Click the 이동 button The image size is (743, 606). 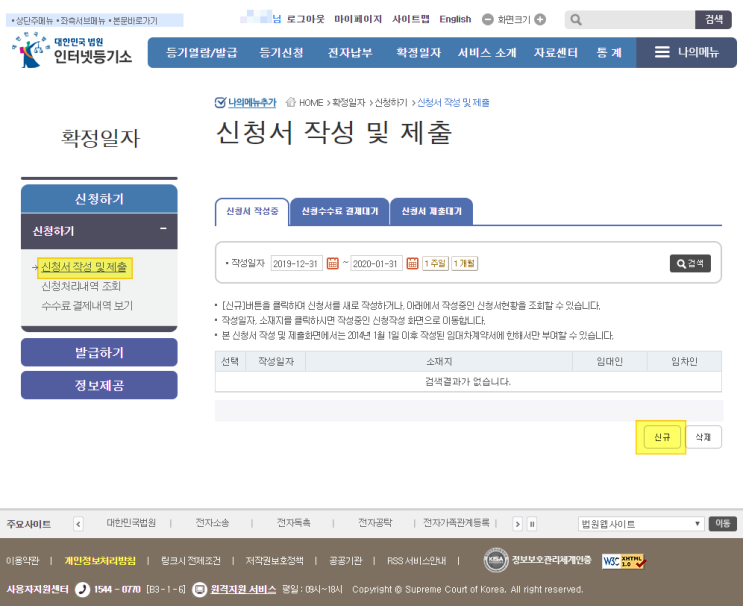click(723, 524)
